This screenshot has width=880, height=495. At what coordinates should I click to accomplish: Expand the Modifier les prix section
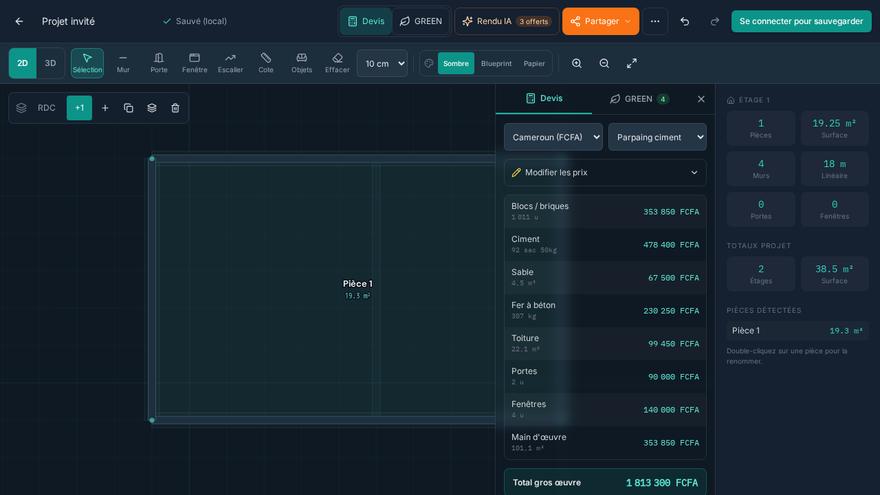click(605, 172)
